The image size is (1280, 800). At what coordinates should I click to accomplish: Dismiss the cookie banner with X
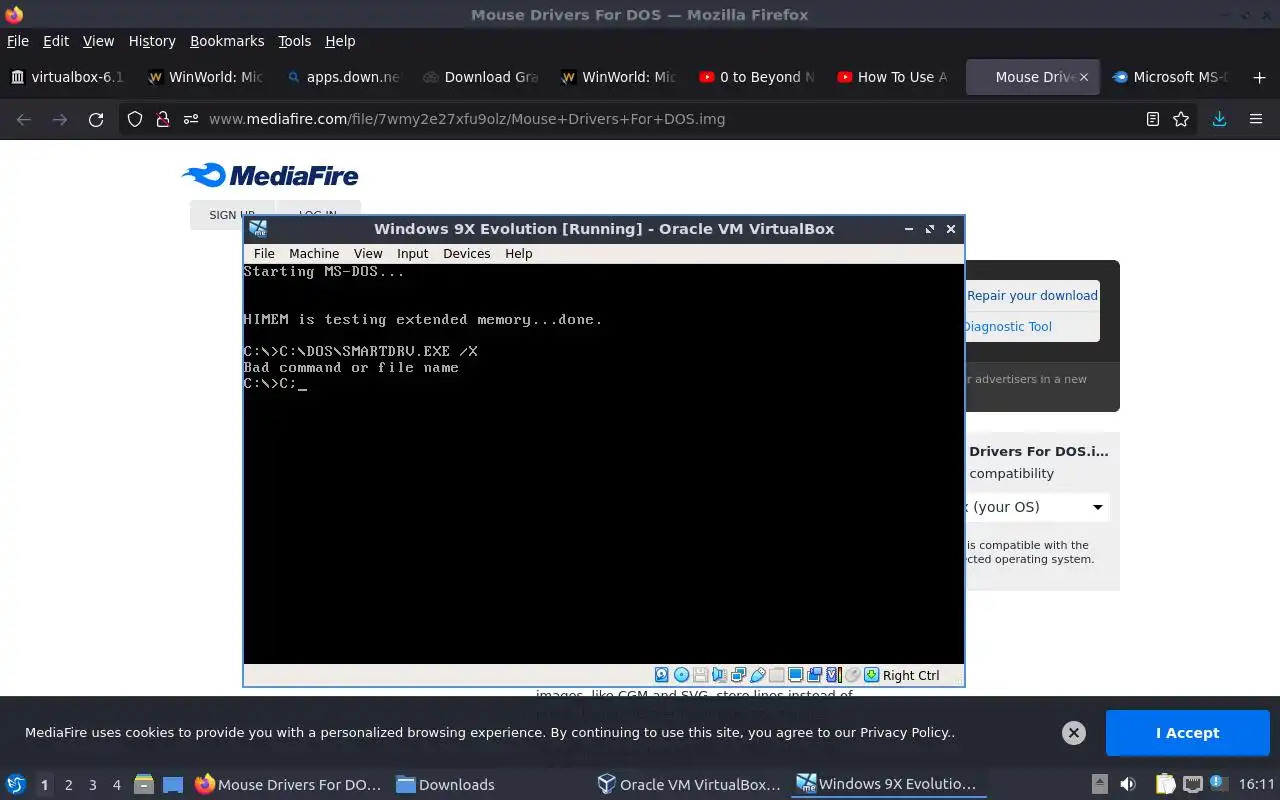(x=1073, y=733)
